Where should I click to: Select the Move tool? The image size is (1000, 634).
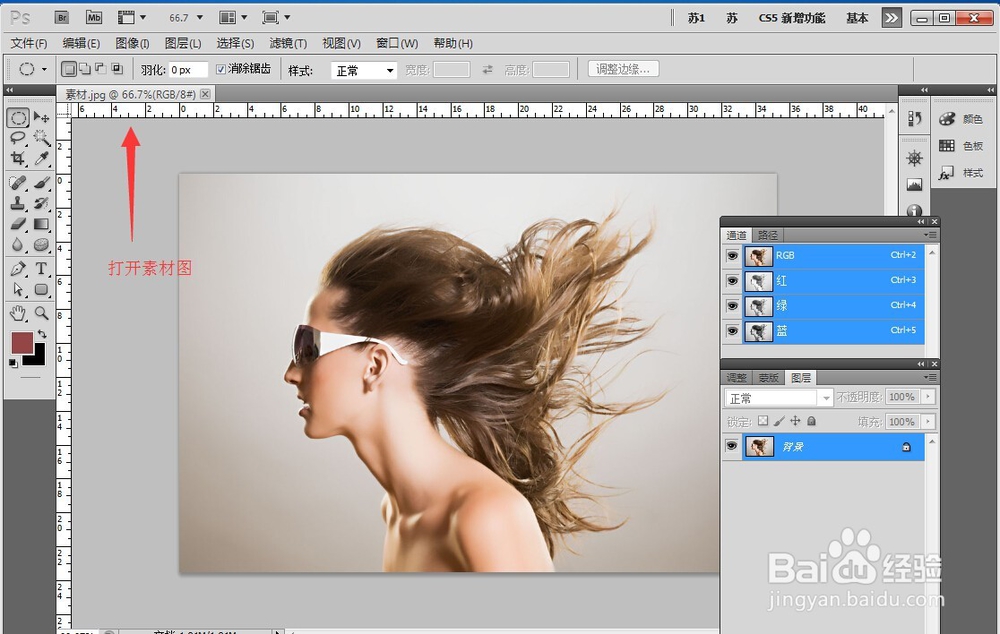click(x=41, y=117)
